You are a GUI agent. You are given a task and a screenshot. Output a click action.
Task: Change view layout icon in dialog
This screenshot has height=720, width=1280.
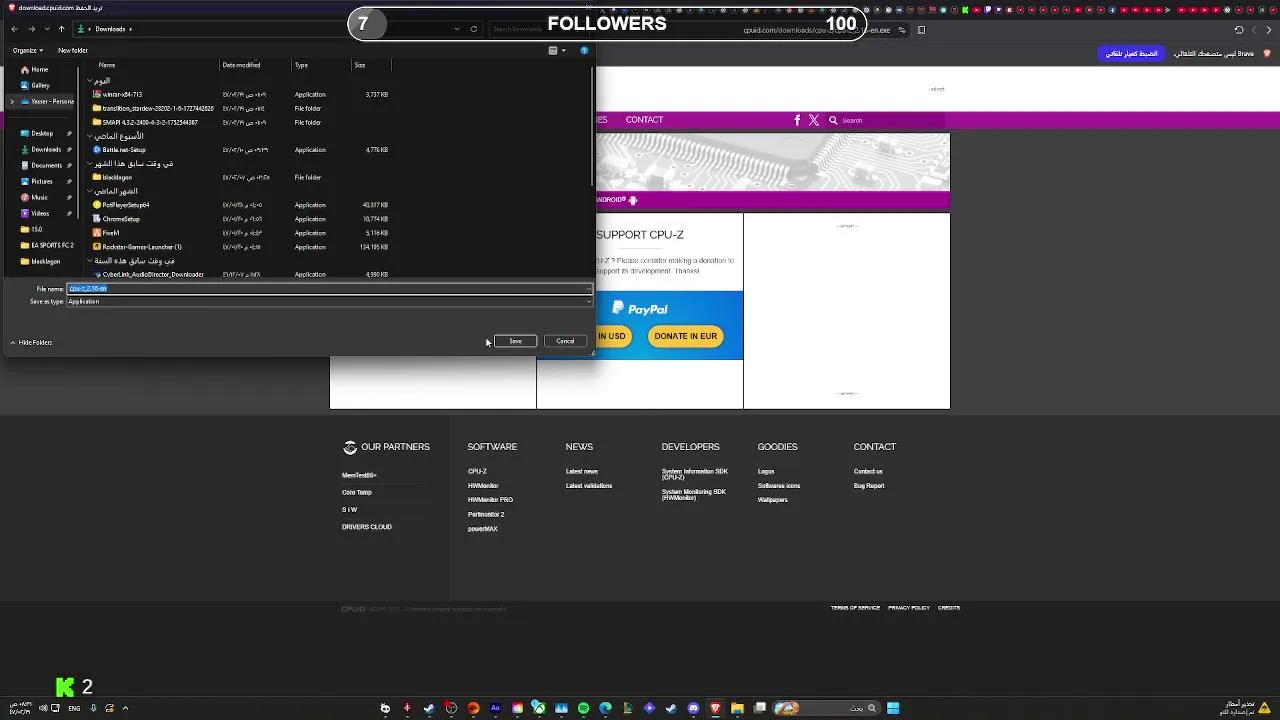click(x=553, y=50)
